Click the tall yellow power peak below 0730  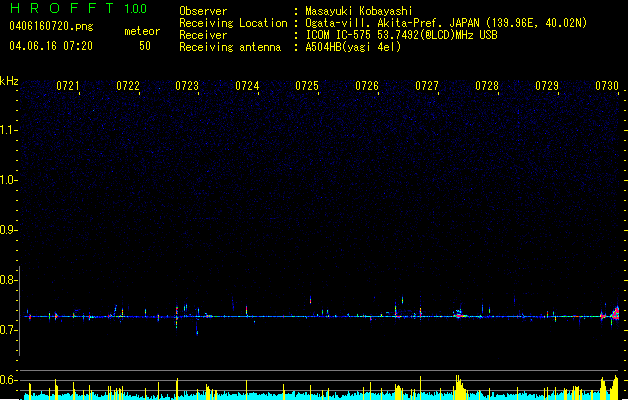(615, 387)
